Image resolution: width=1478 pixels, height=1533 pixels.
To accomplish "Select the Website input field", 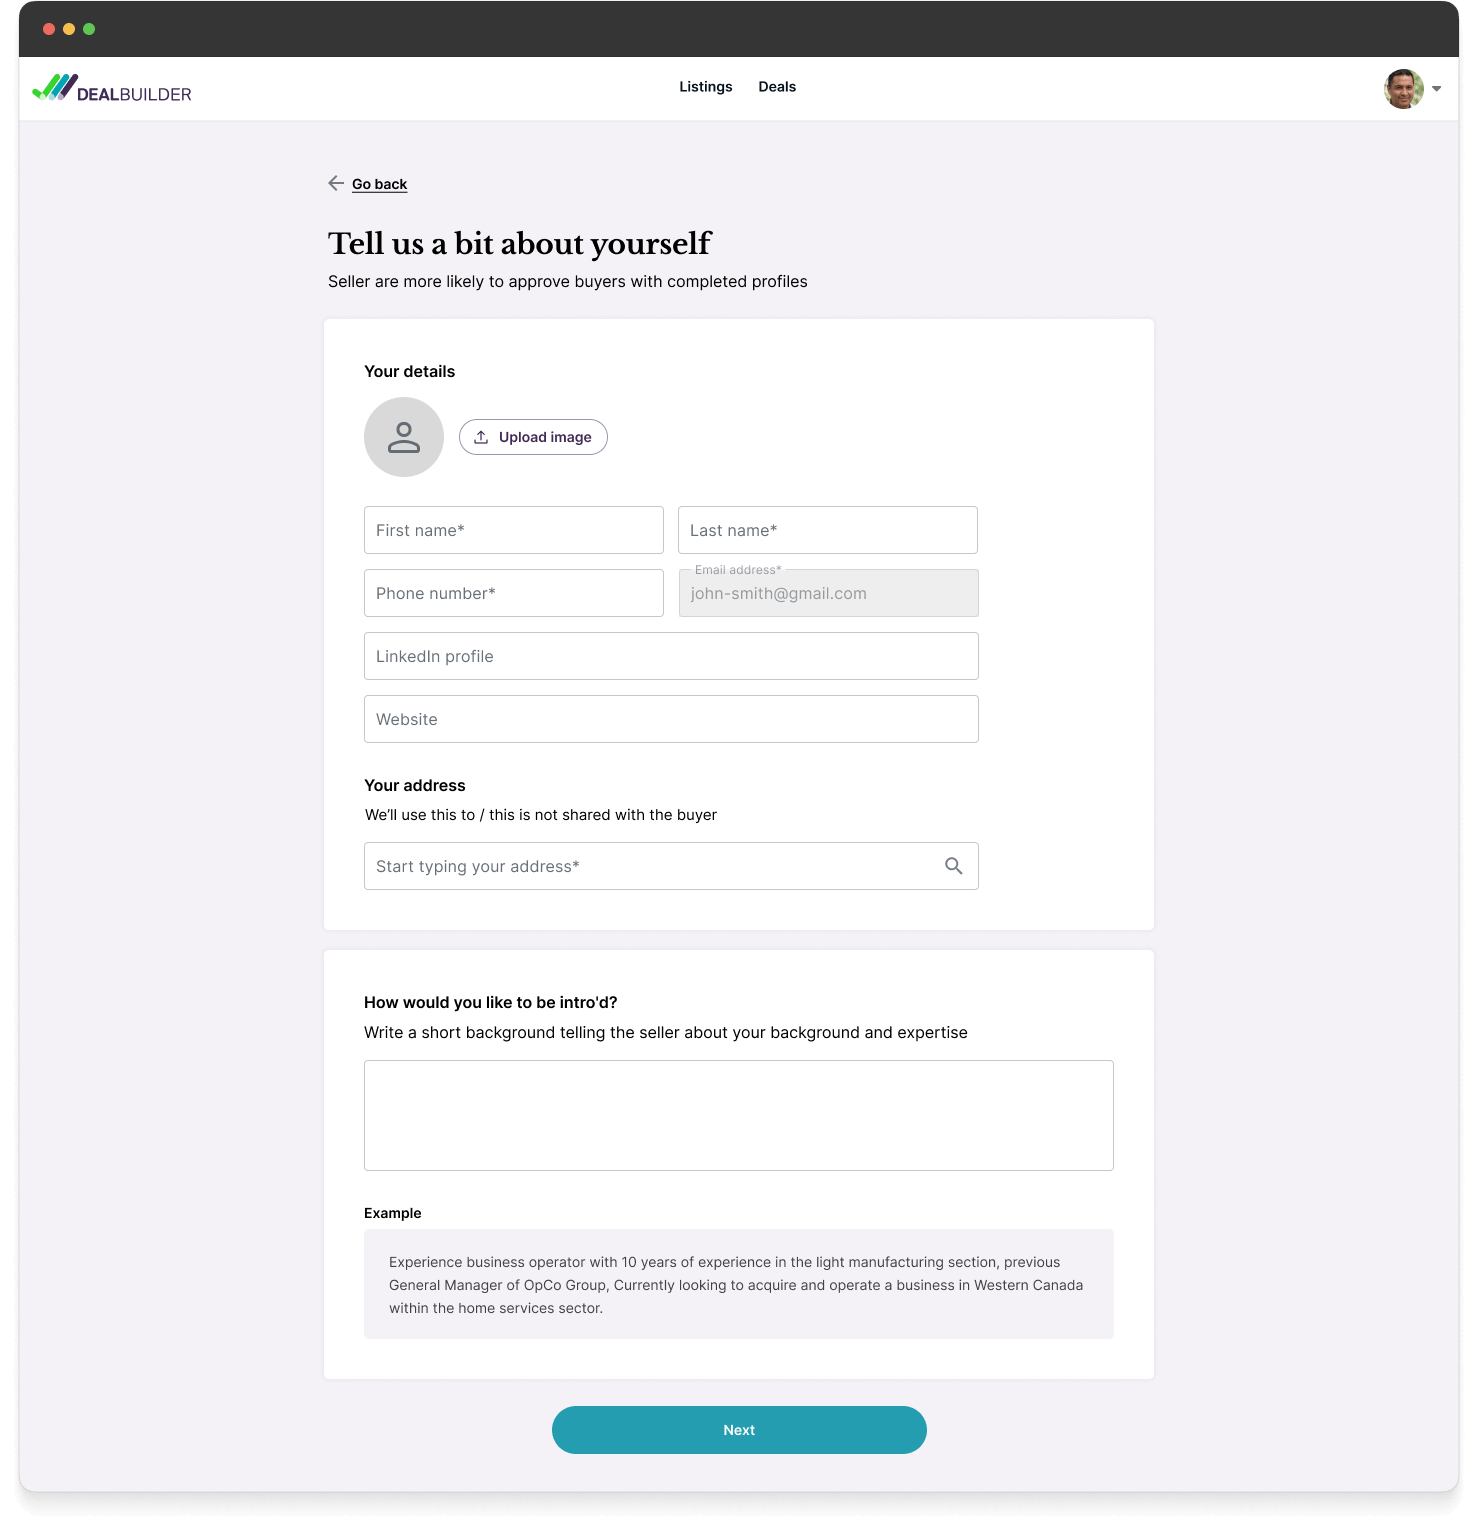I will [671, 719].
